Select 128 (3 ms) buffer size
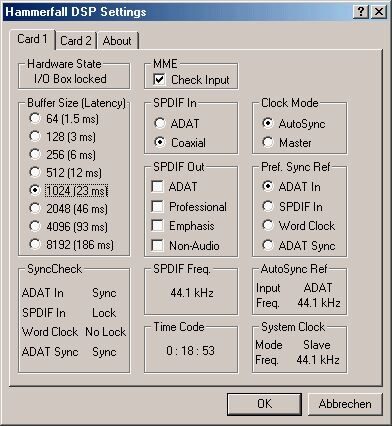Screen dimensions: 392x426 tap(62, 137)
